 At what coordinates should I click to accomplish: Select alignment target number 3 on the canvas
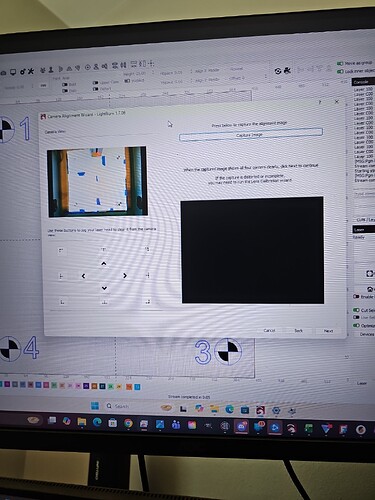[218, 351]
